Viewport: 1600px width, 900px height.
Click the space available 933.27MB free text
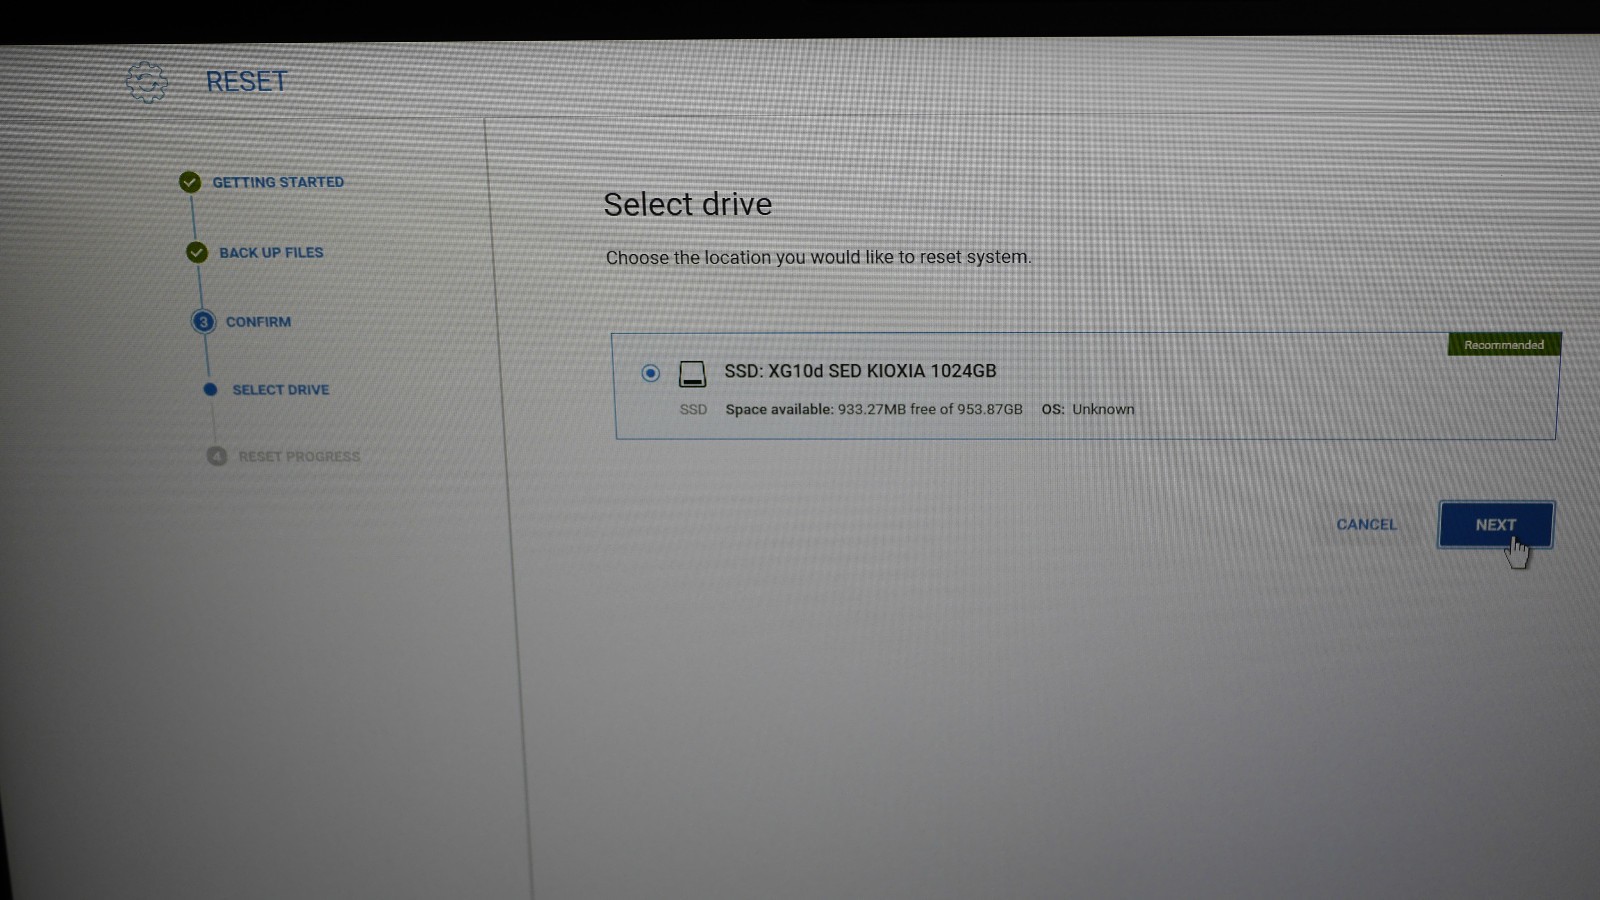[x=874, y=409]
